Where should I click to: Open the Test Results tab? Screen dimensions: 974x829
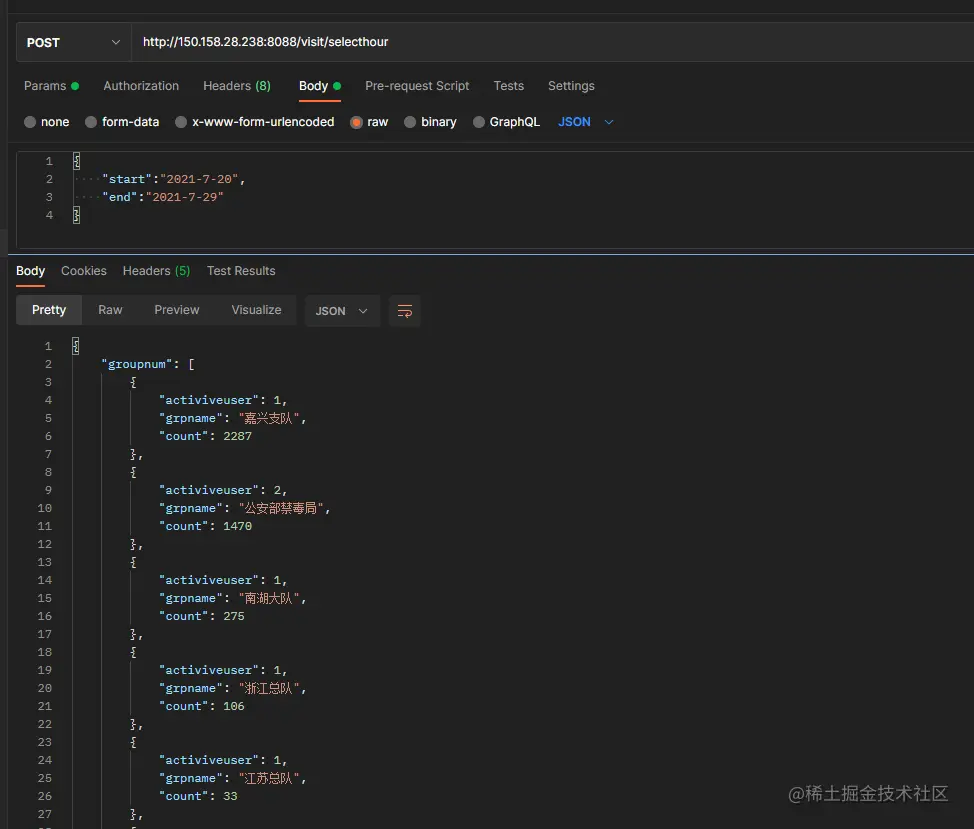[x=241, y=271]
